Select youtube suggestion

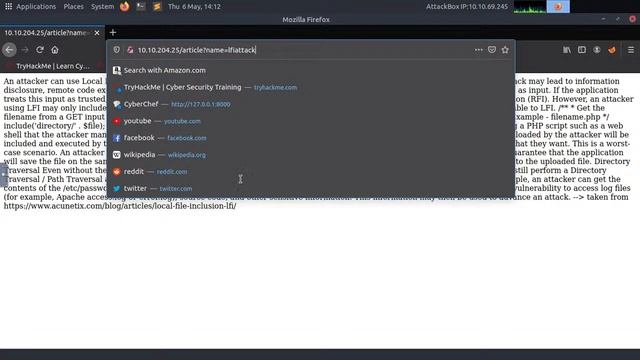pos(311,121)
